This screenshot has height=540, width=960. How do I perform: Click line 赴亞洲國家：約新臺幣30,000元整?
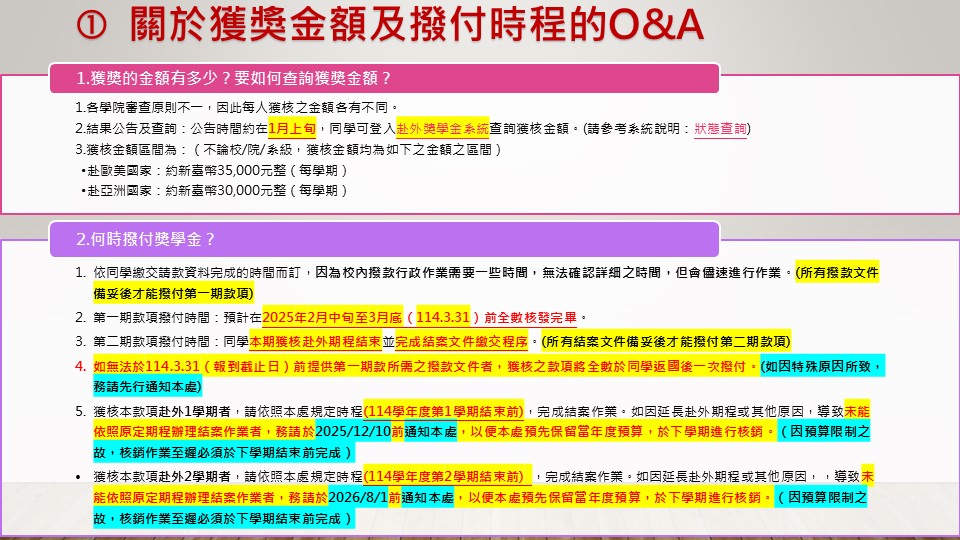point(214,190)
